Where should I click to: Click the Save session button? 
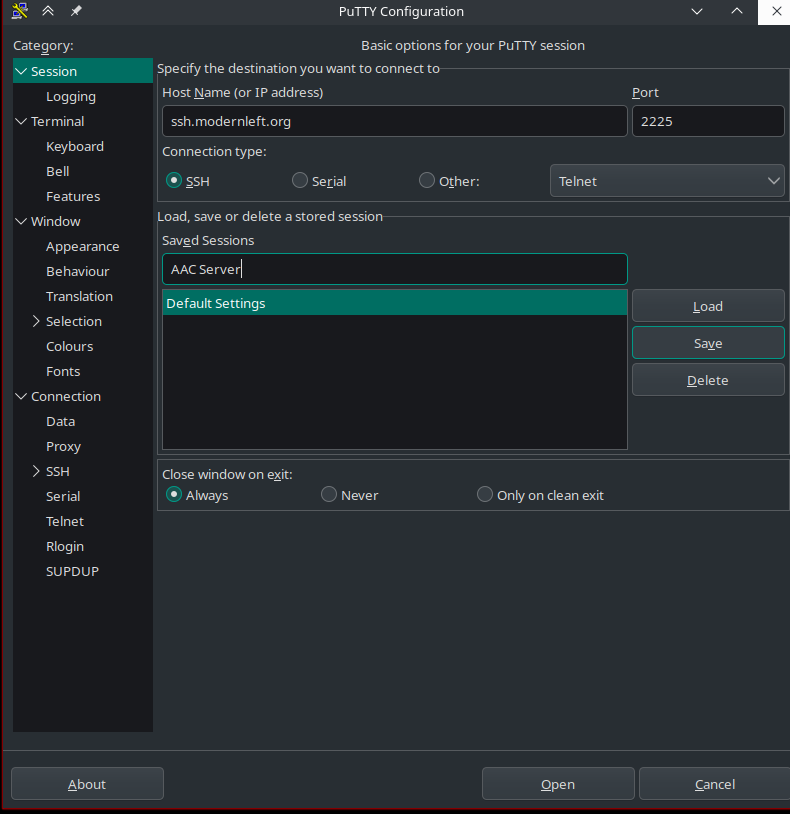(708, 343)
